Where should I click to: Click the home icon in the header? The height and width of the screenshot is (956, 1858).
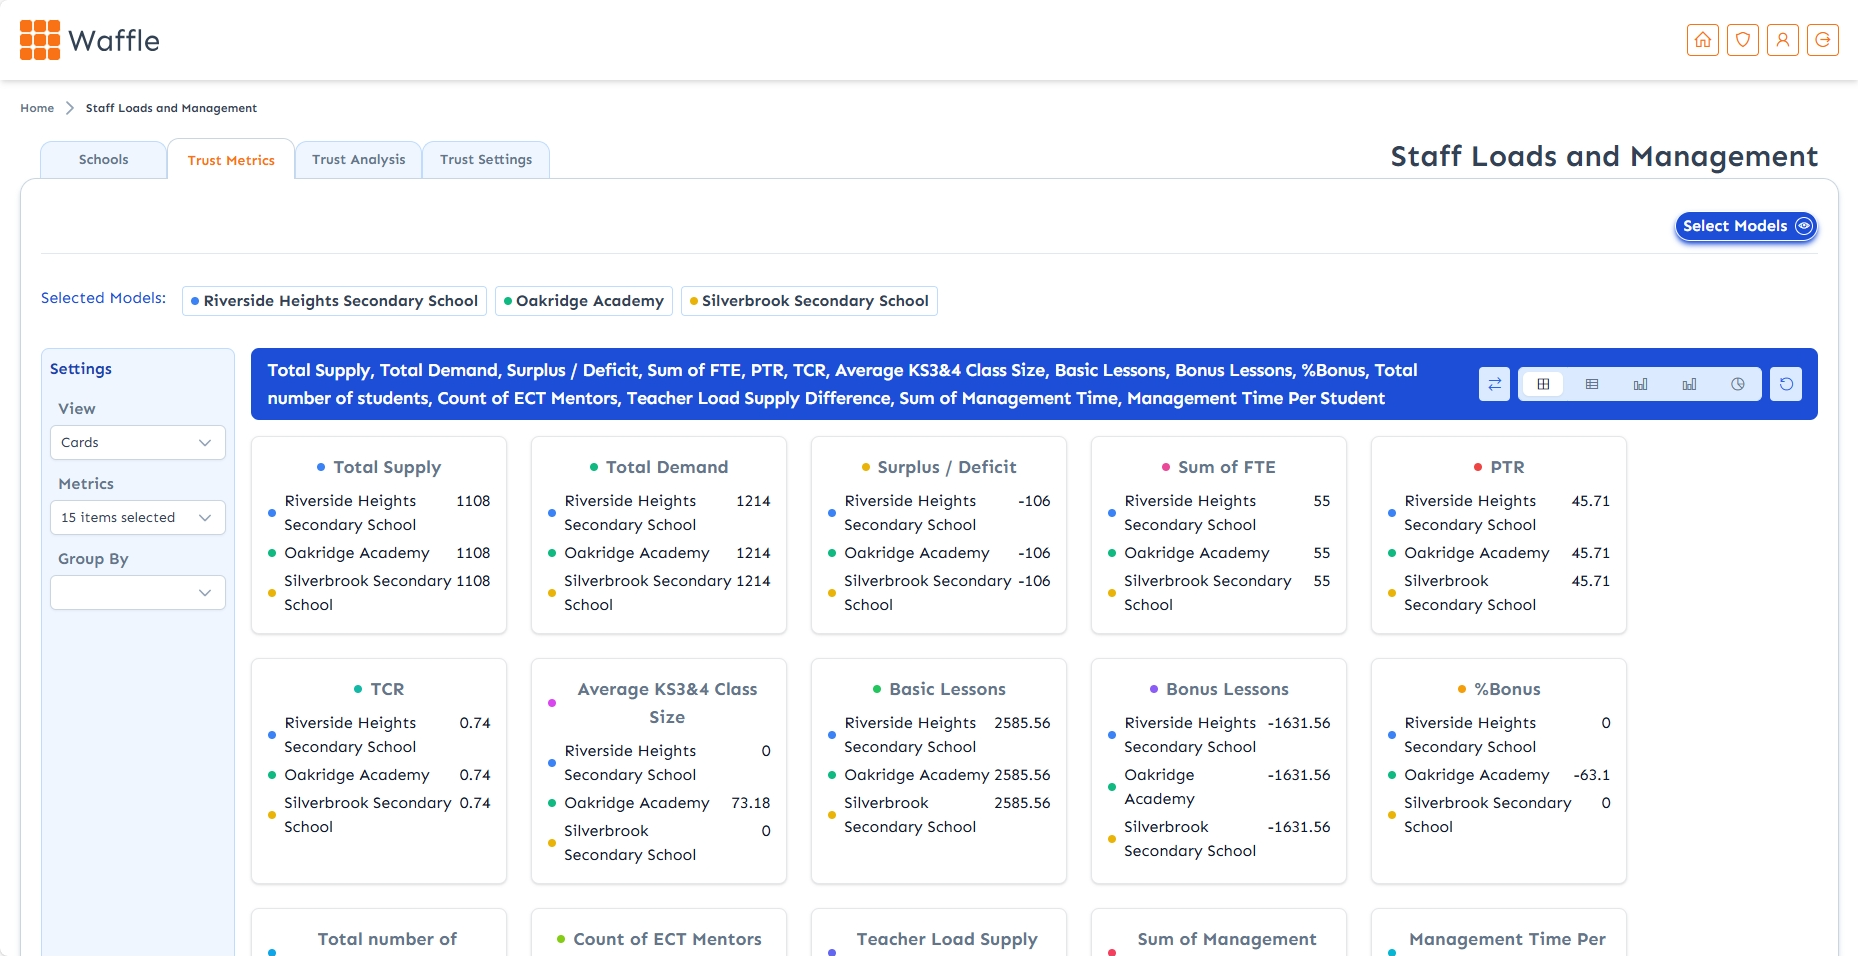1702,40
